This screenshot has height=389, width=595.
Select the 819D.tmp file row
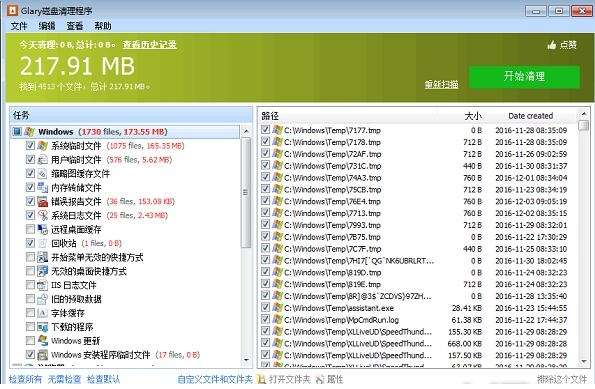[x=417, y=272]
